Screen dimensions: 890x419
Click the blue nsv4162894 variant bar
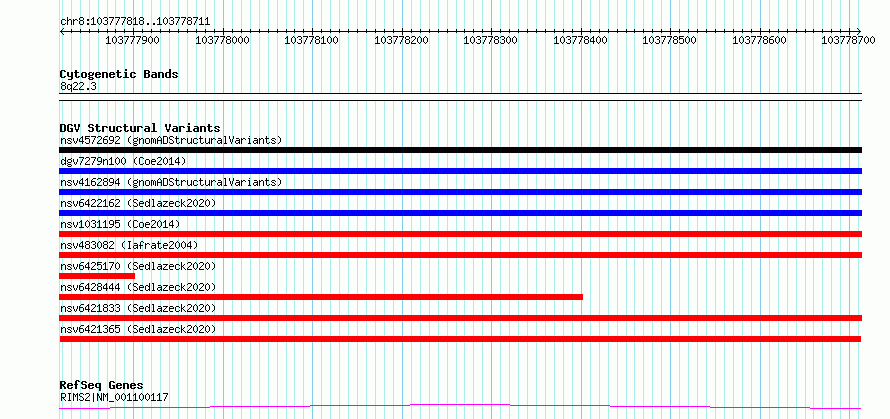point(460,192)
